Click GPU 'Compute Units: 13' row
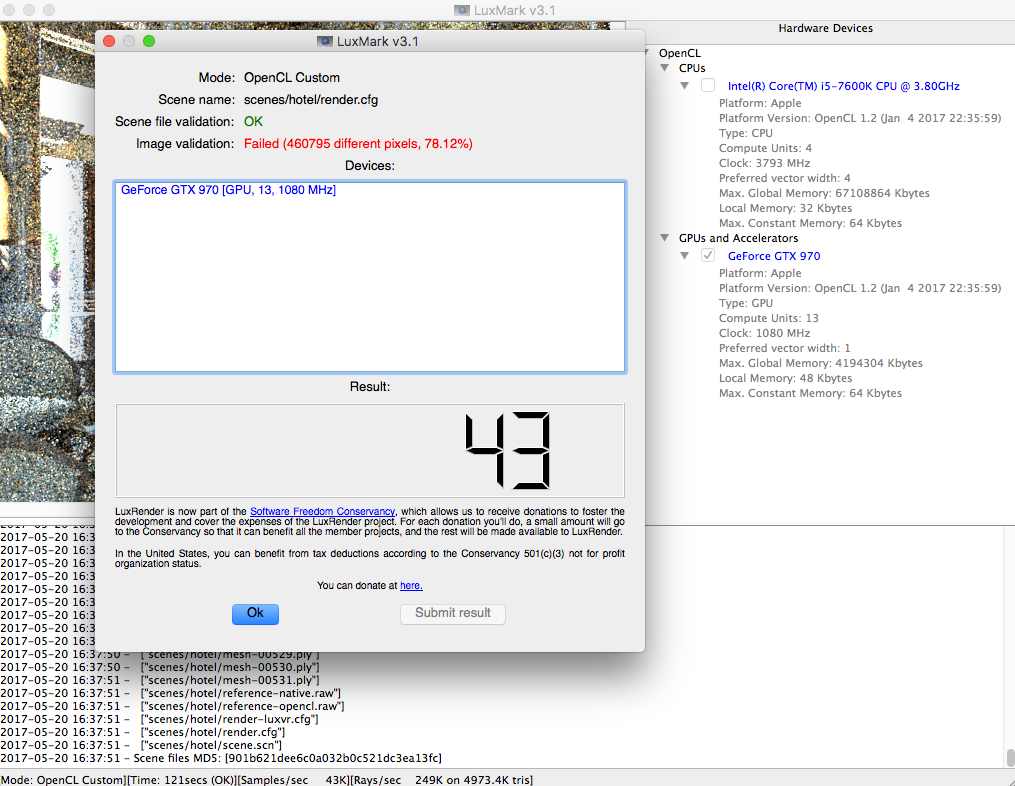Screen dimensions: 1015x786 pyautogui.click(x=768, y=318)
